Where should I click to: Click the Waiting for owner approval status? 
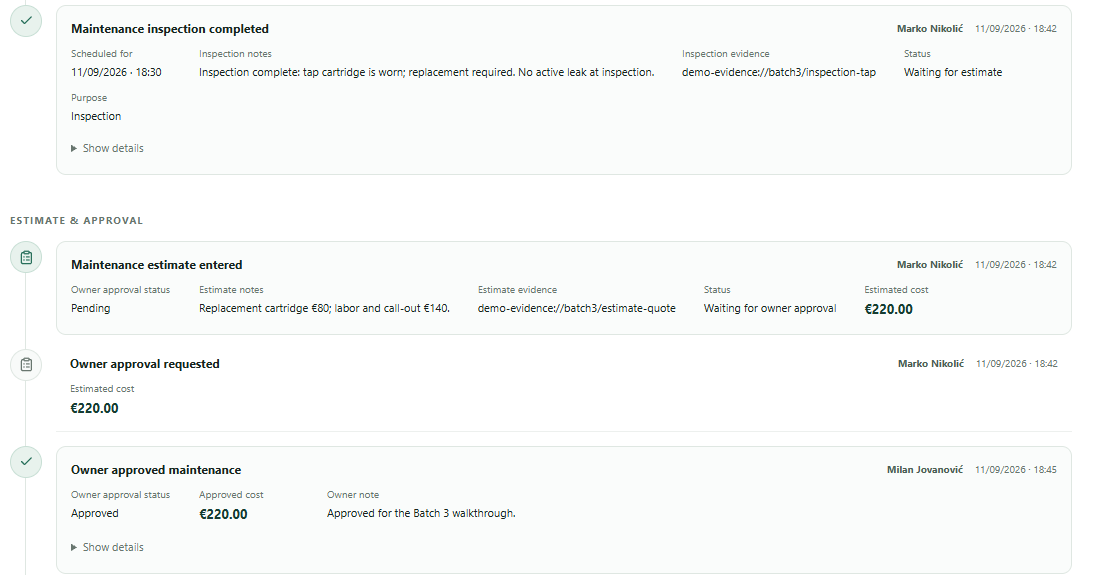[x=770, y=308]
